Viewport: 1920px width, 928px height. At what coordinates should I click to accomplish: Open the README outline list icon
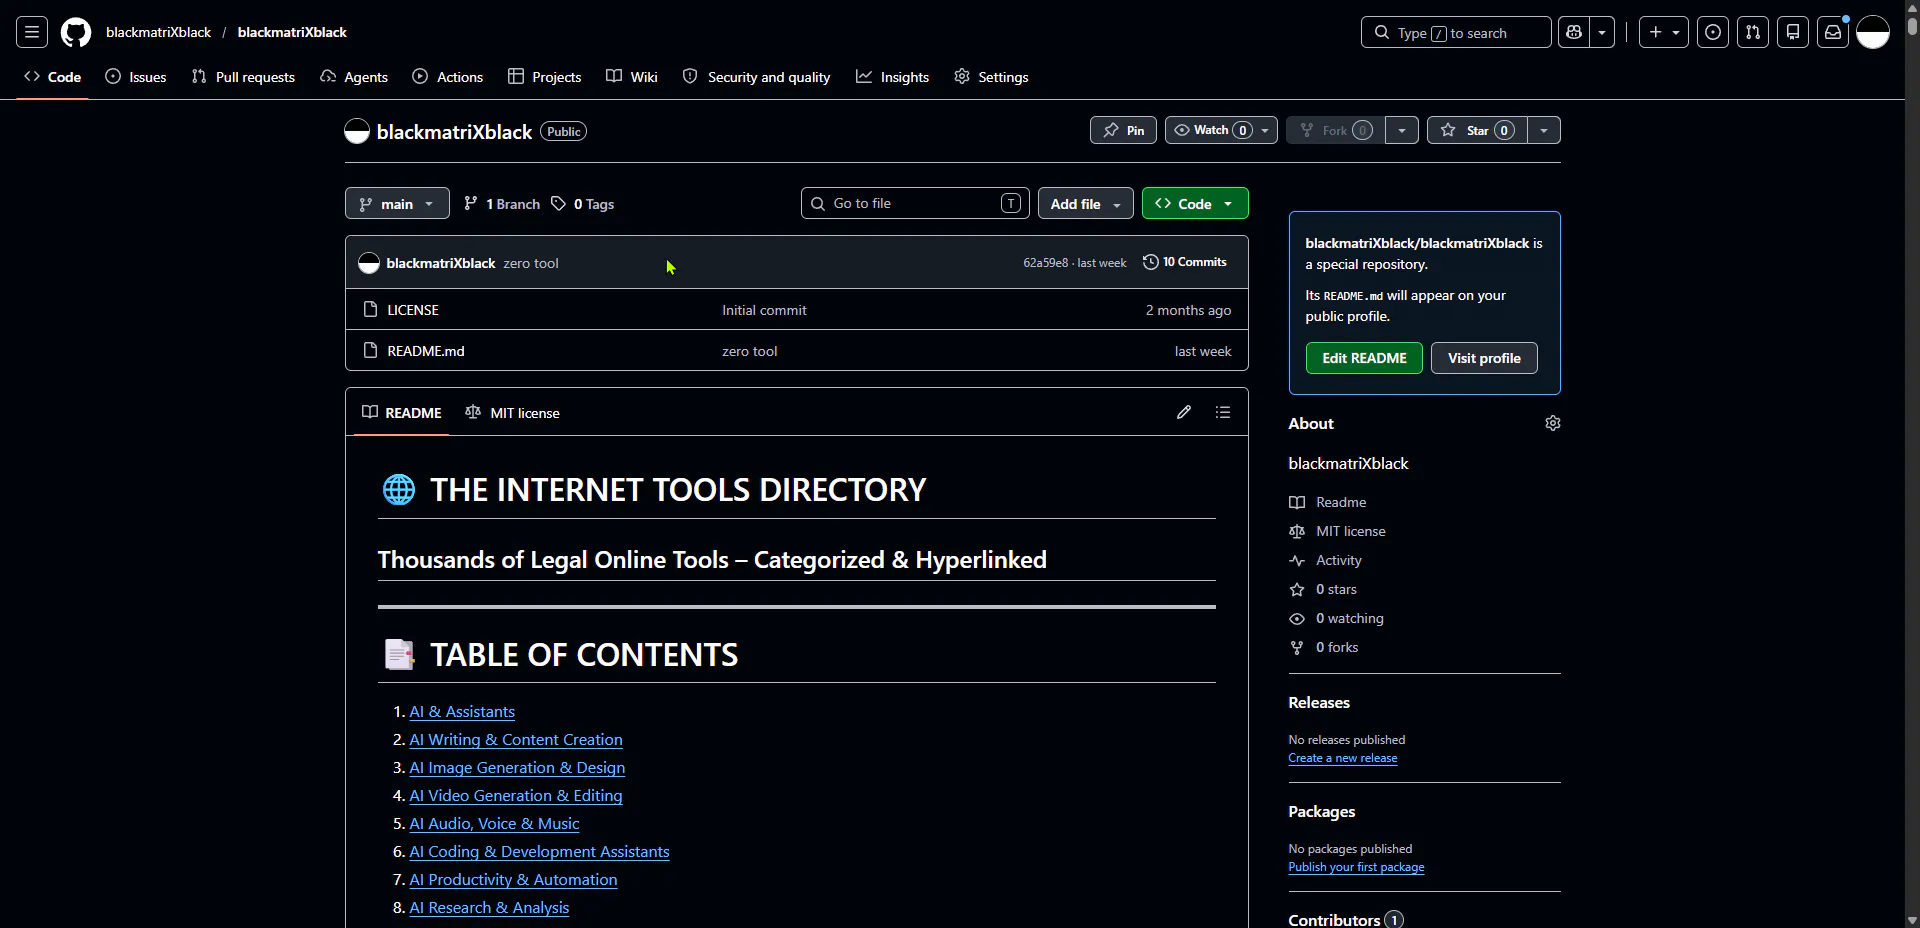coord(1222,412)
